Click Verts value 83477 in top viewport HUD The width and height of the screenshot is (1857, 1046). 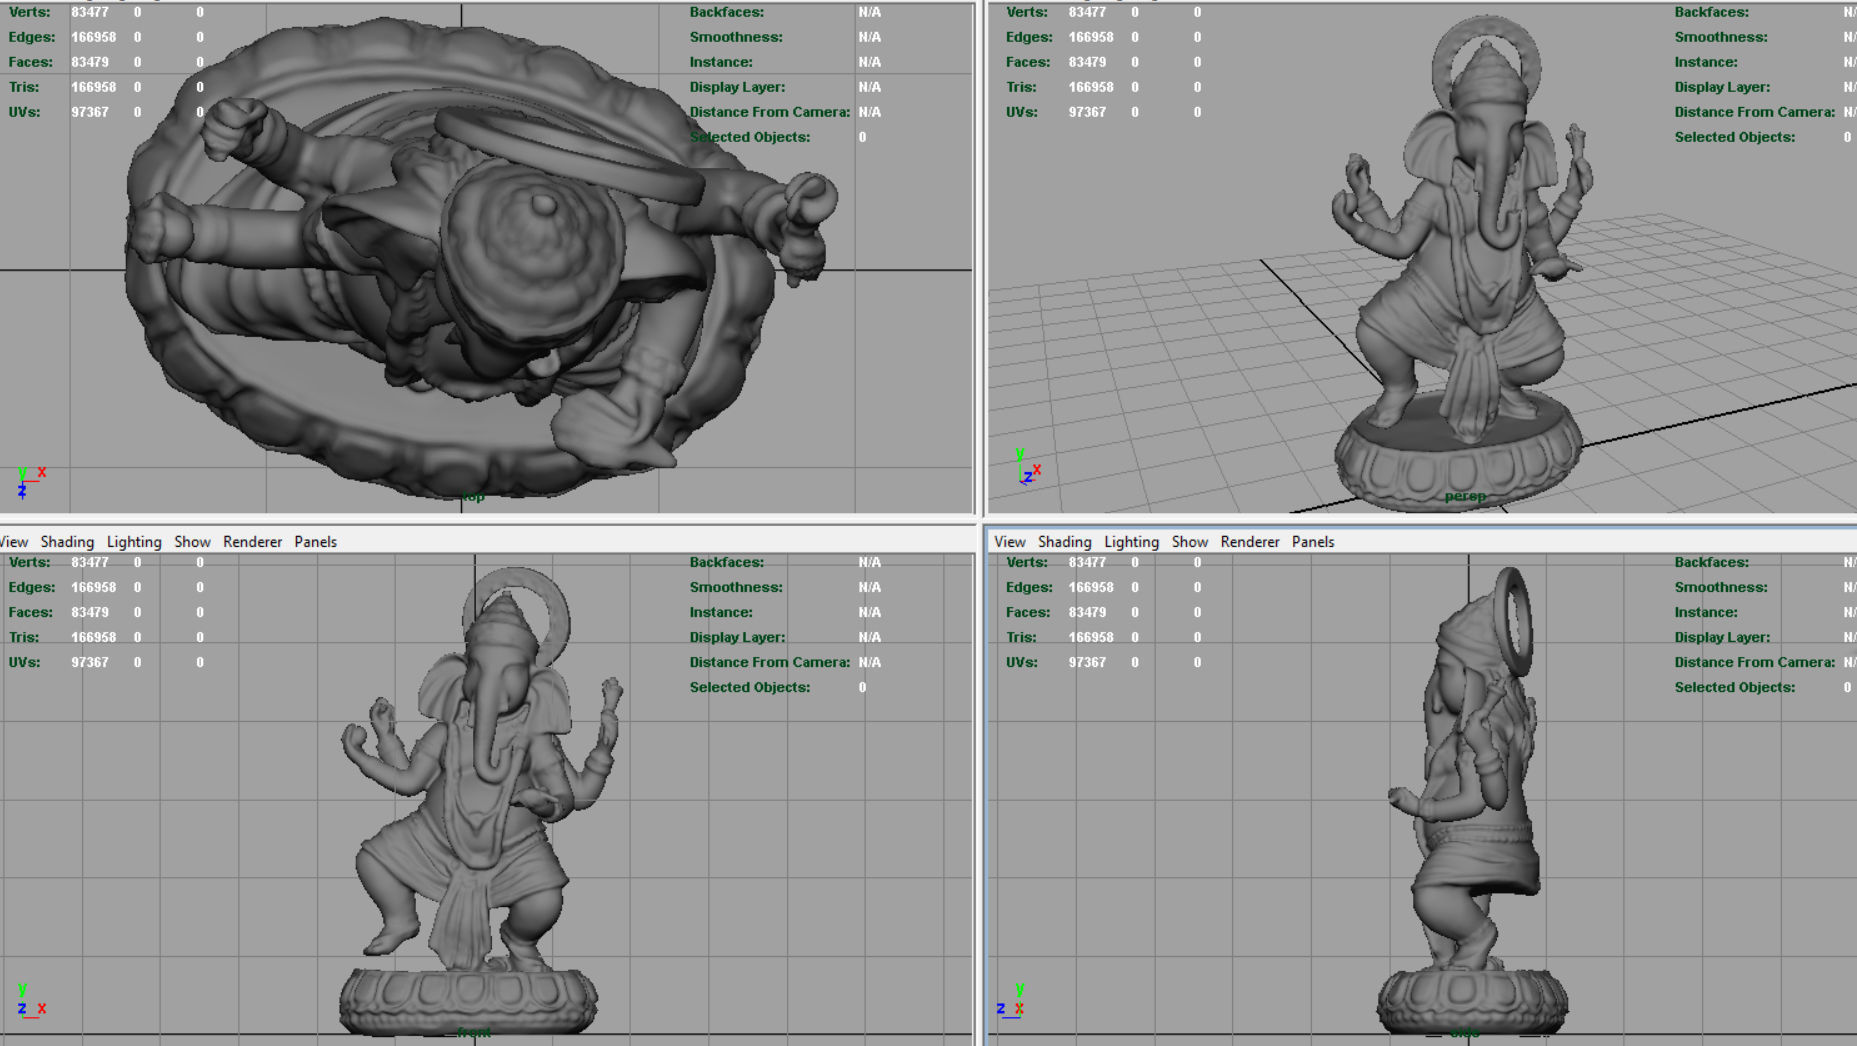90,12
